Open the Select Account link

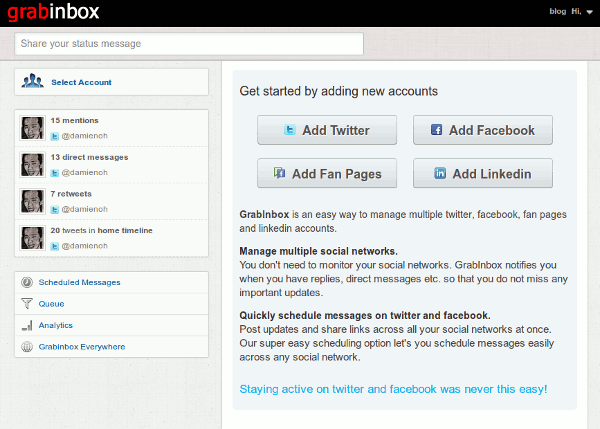pyautogui.click(x=81, y=82)
